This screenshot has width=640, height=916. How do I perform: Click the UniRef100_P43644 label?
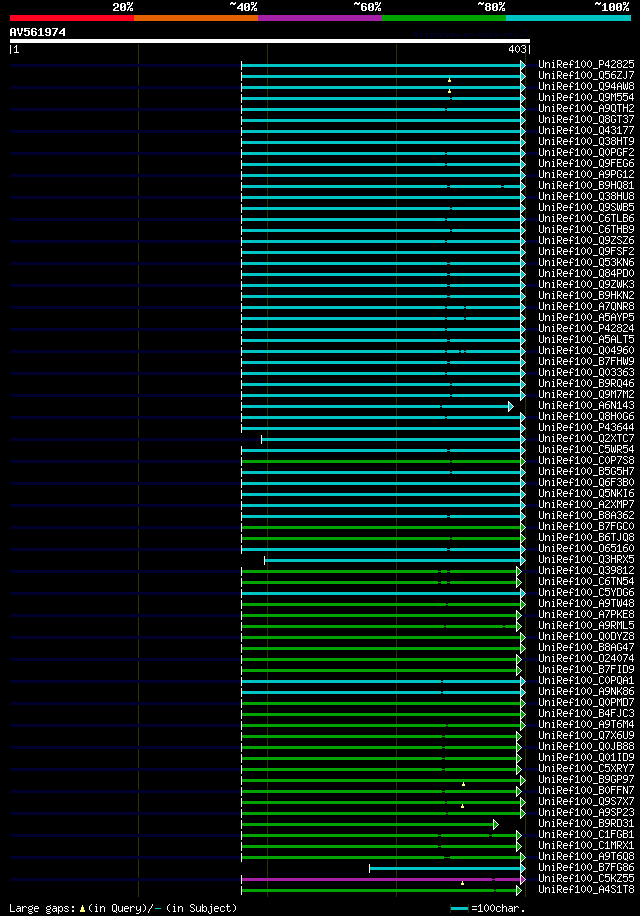coord(586,428)
